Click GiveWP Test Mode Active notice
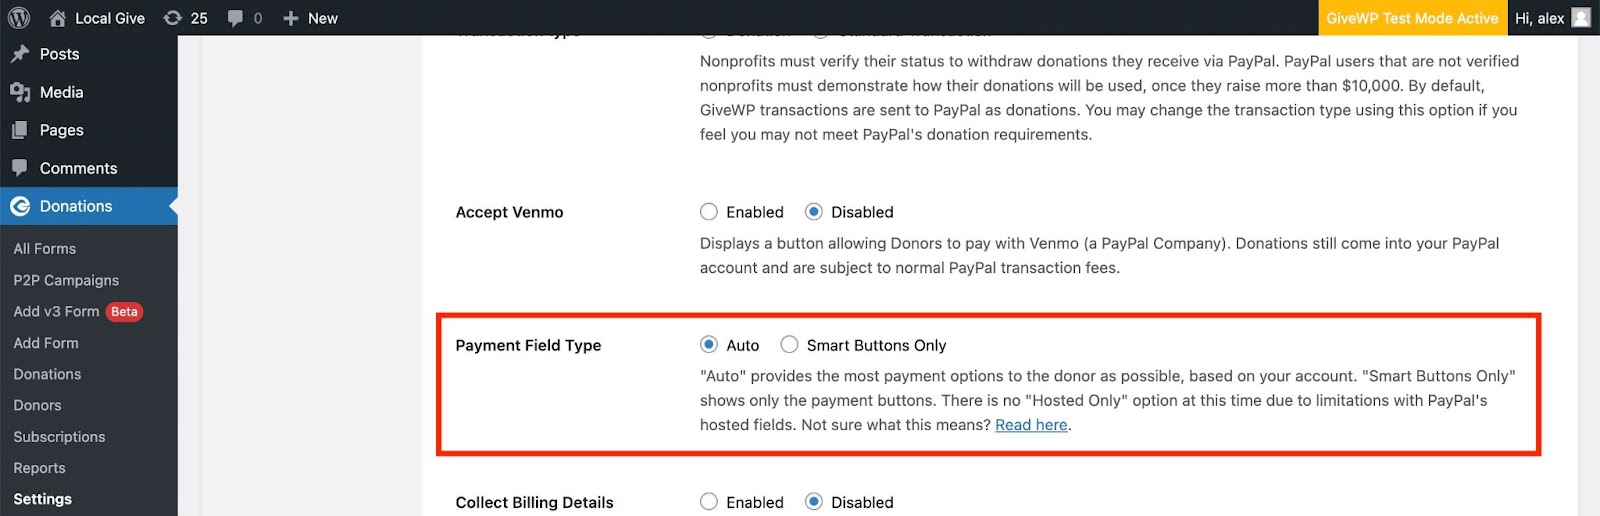This screenshot has width=1600, height=516. [x=1412, y=18]
